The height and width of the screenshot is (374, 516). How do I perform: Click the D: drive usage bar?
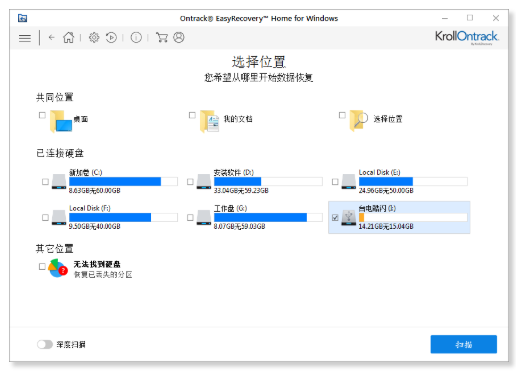(268, 181)
